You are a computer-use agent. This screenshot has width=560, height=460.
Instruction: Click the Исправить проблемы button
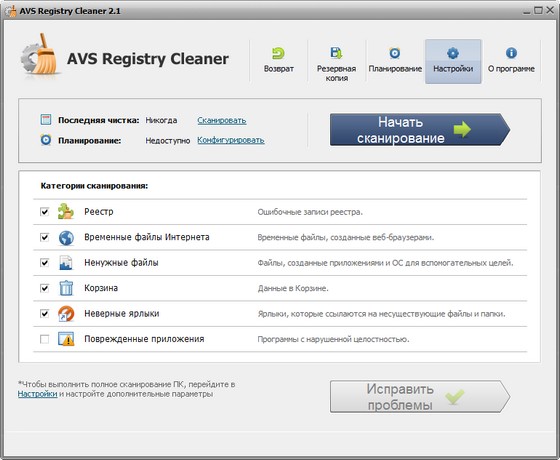(420, 396)
